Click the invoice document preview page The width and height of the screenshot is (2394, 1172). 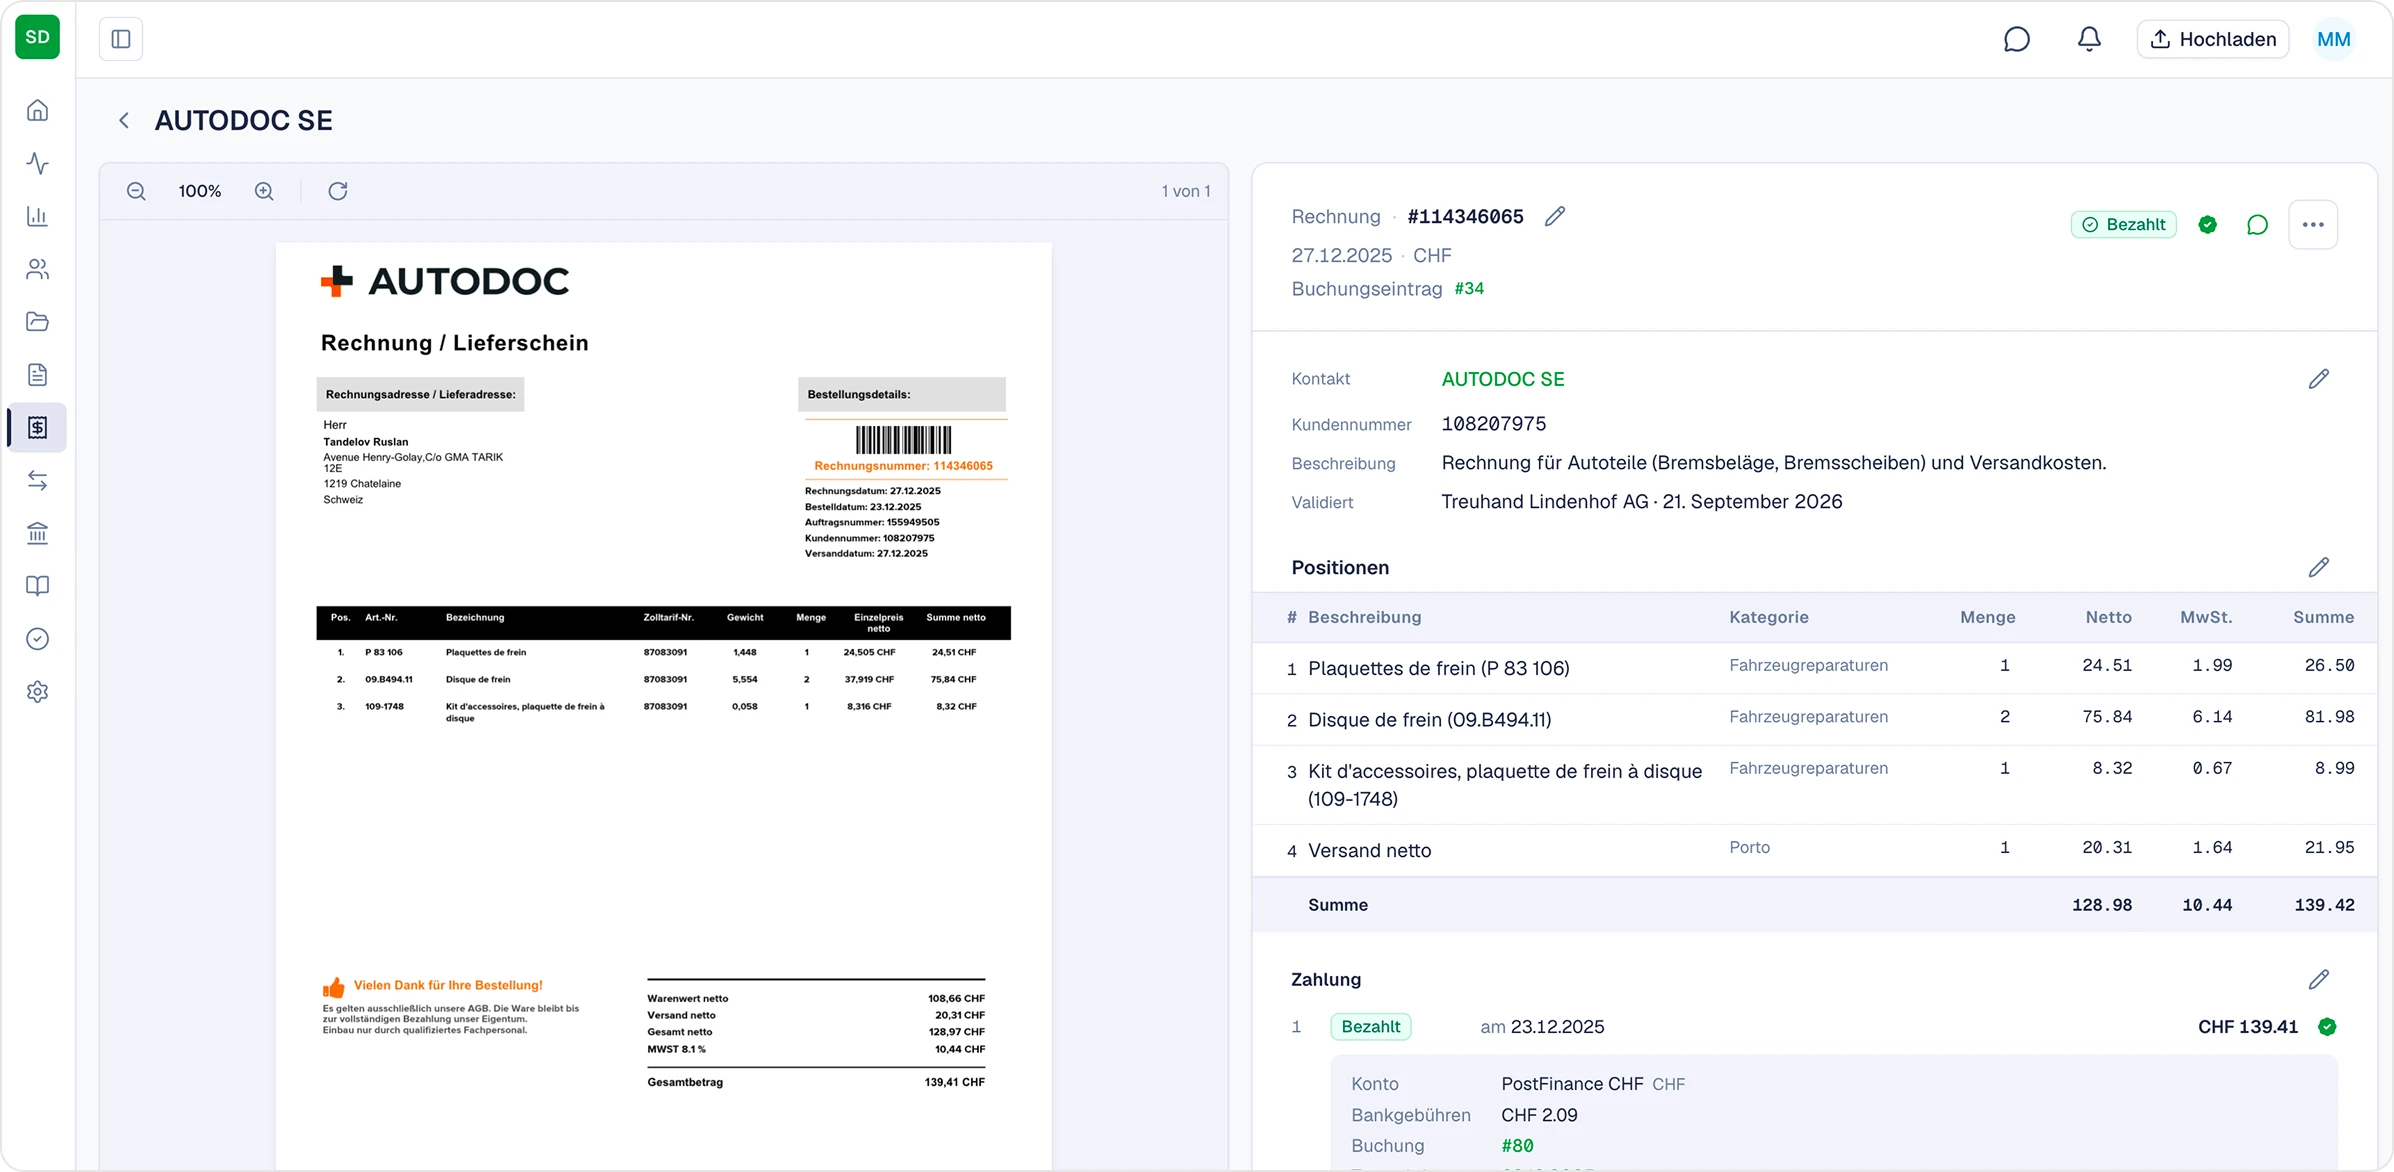[x=664, y=705]
